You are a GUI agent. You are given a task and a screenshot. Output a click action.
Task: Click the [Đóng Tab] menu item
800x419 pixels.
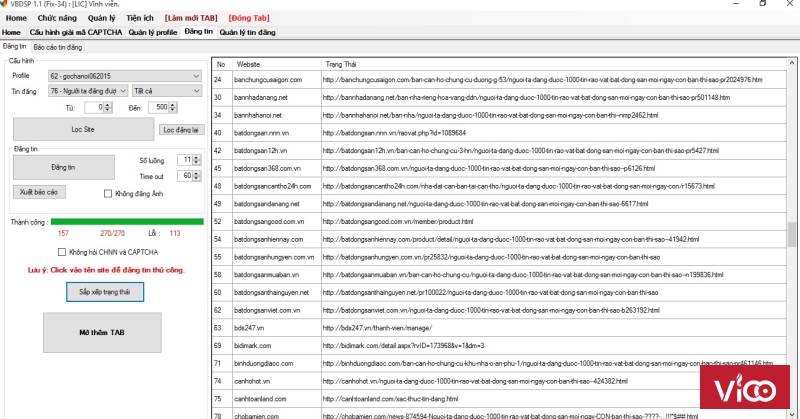point(248,18)
